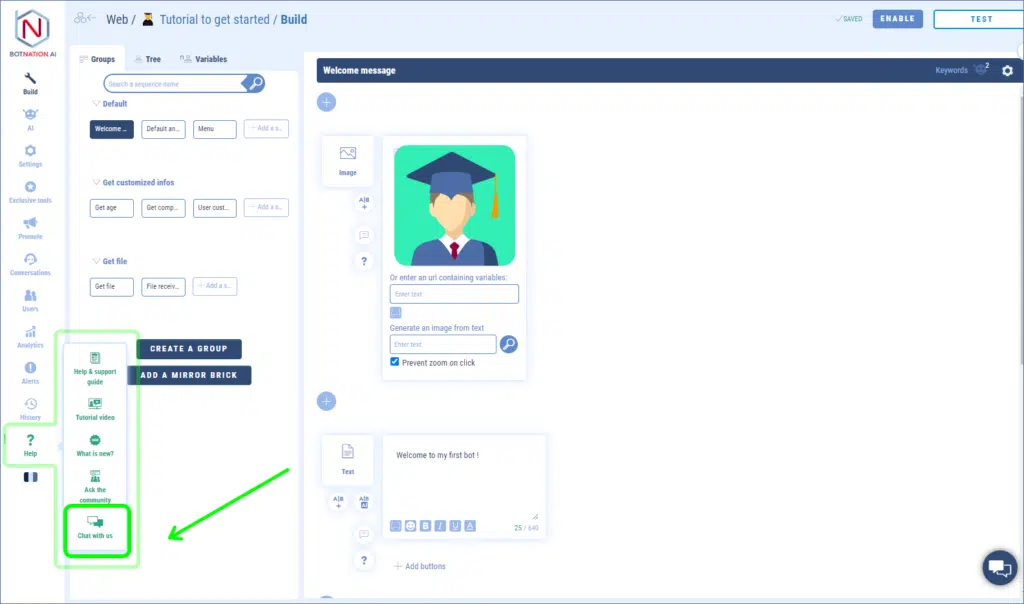Collapse the Get customized infos group

point(96,183)
